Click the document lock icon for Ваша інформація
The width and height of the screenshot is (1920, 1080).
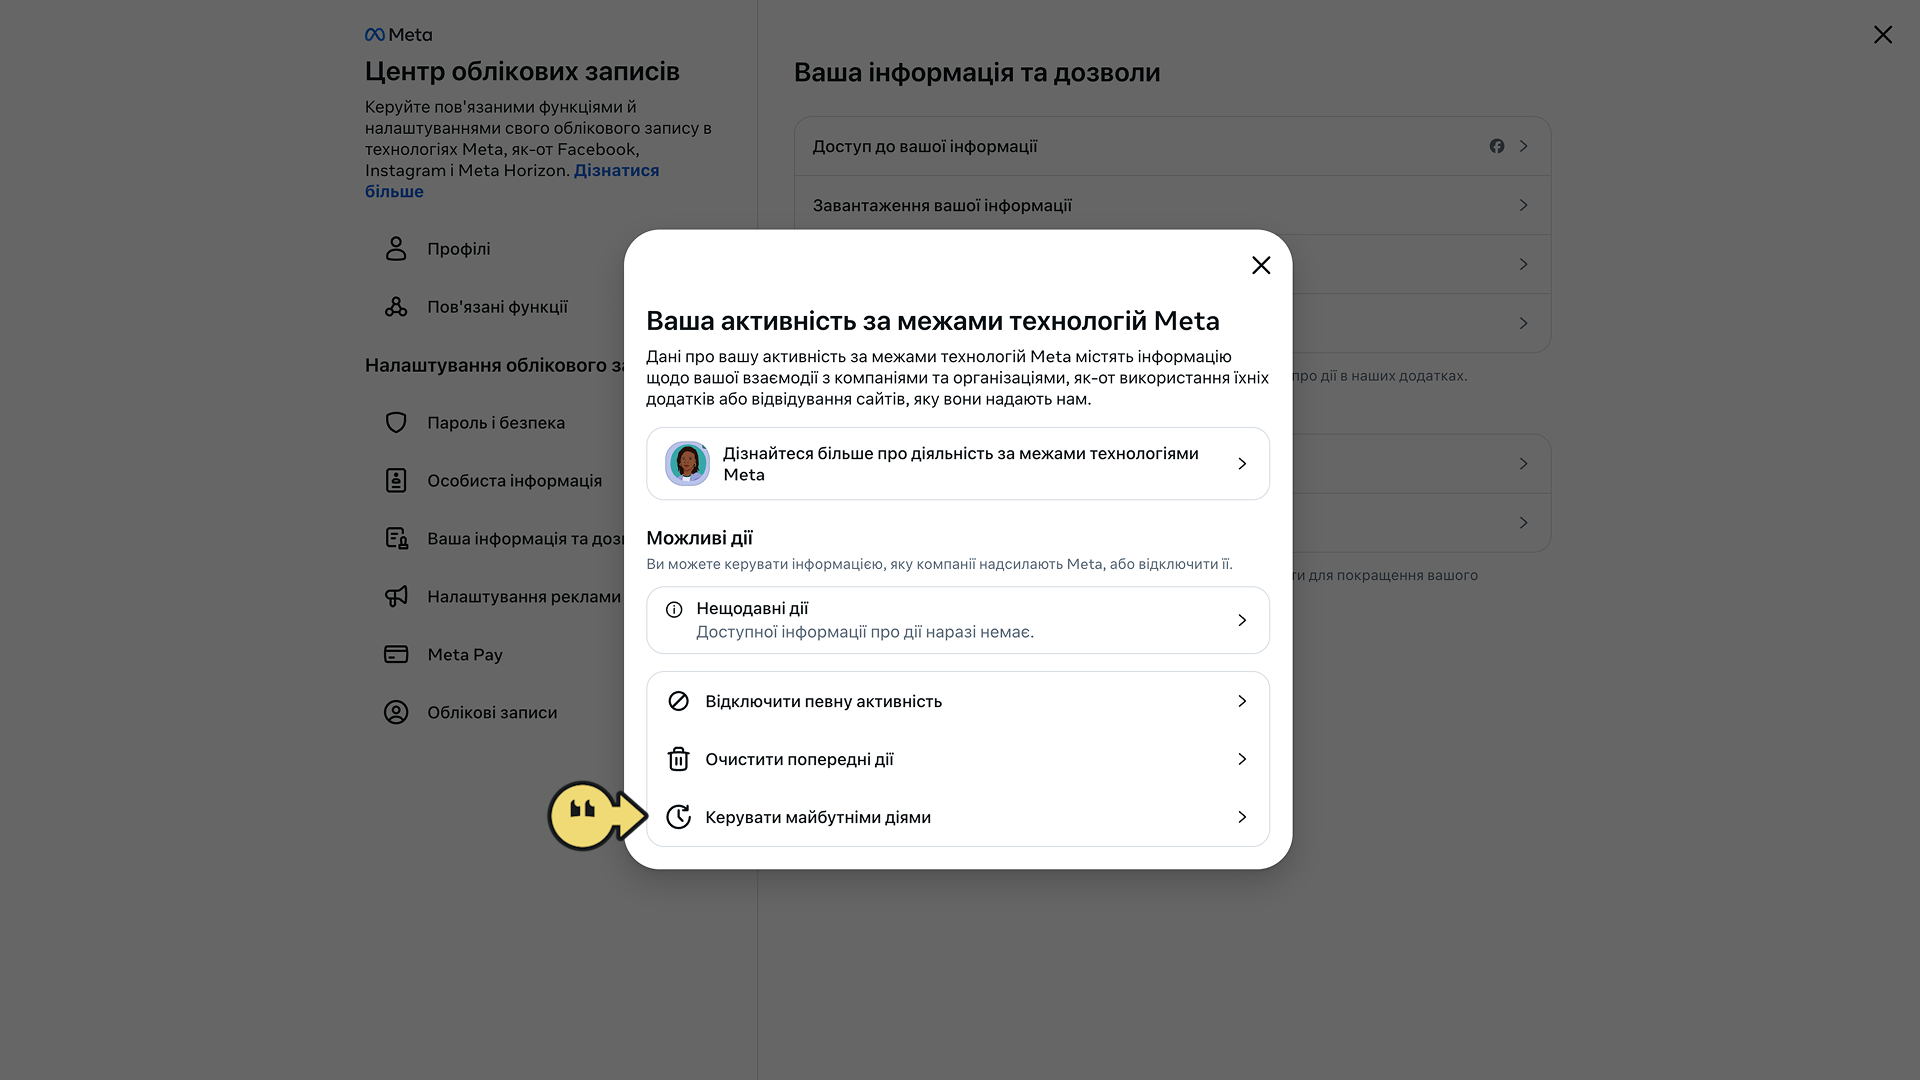coord(396,539)
